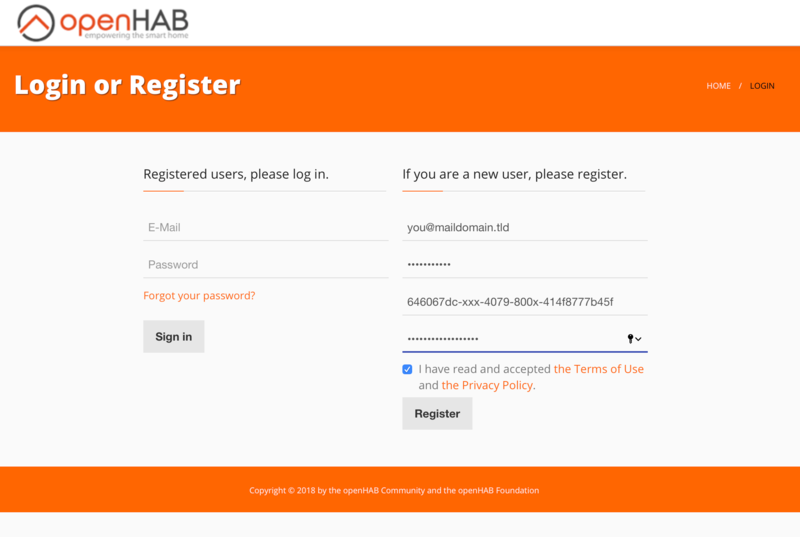Toggle the Terms of Use acceptance checkbox

coord(408,369)
